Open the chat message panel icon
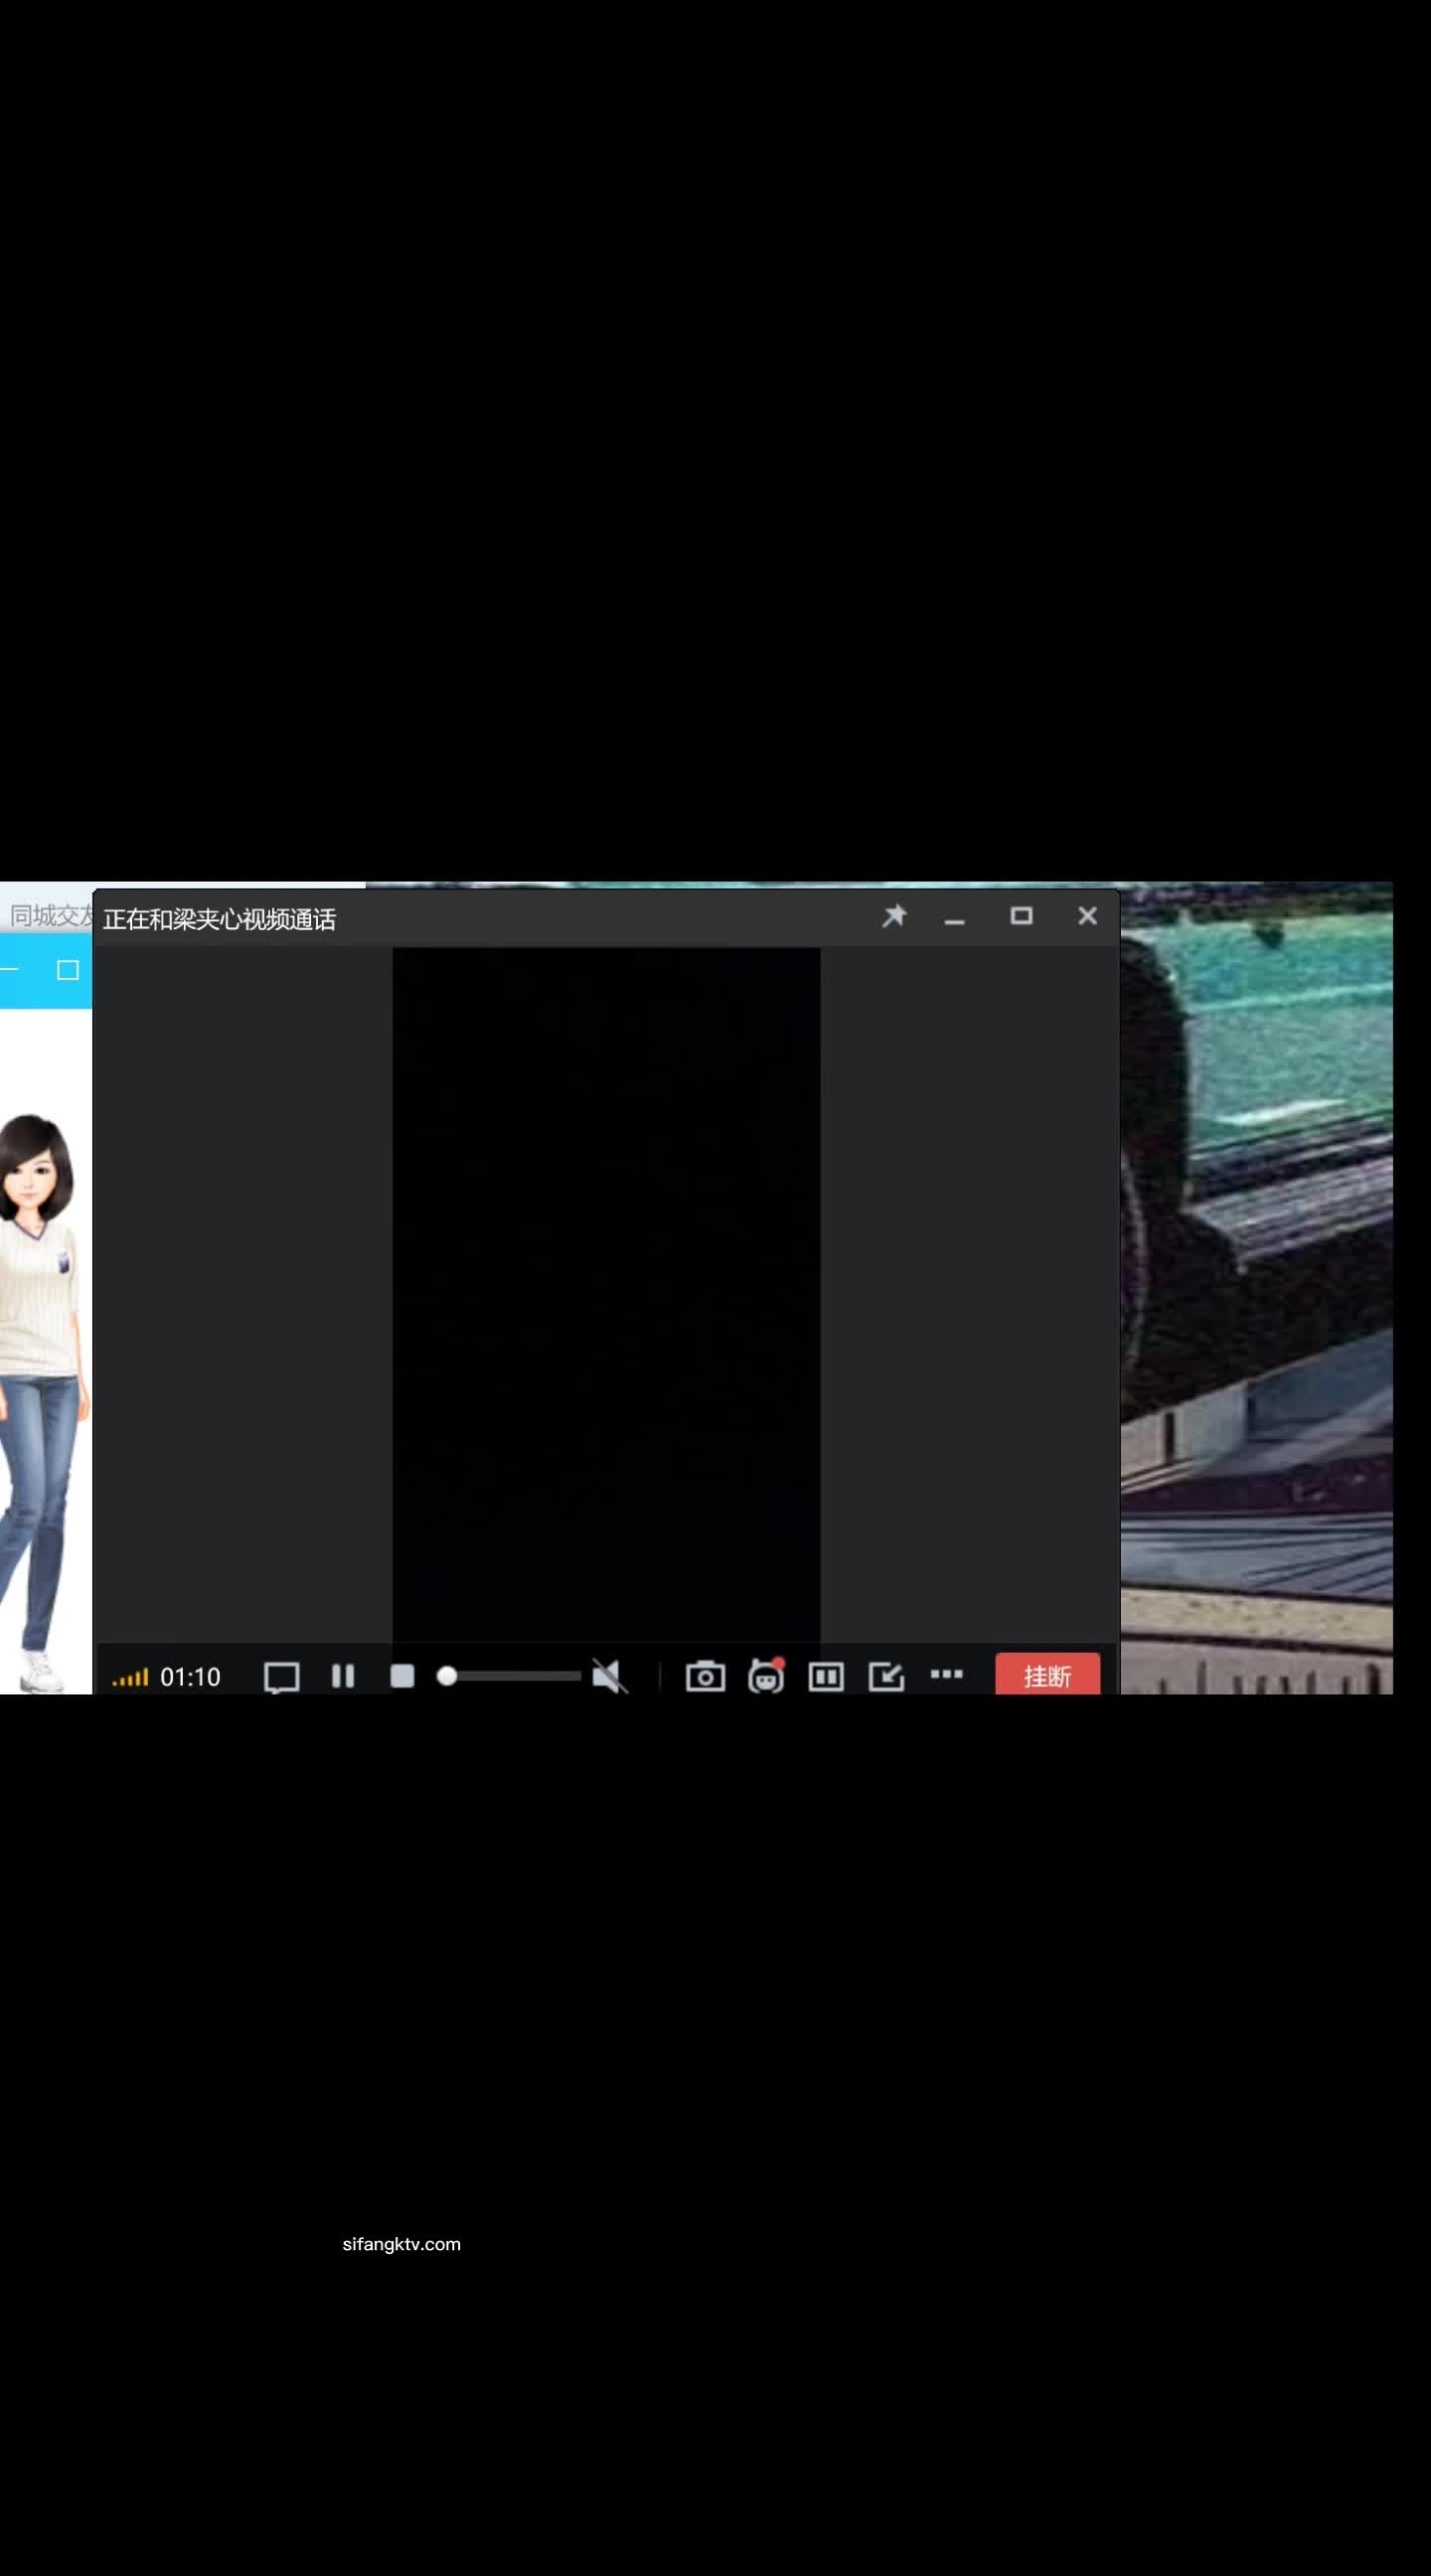Image resolution: width=1431 pixels, height=2576 pixels. (x=281, y=1677)
